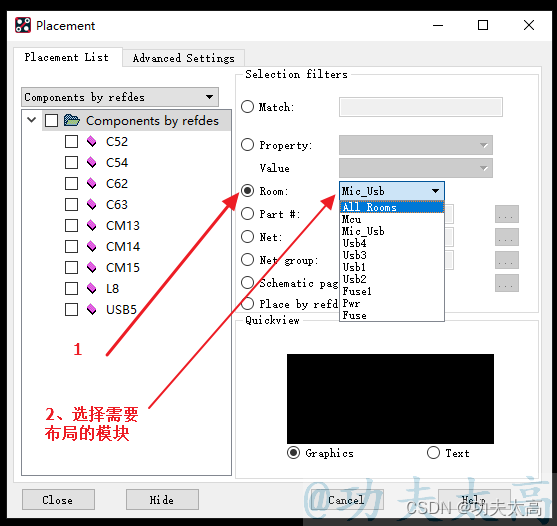Click the Hide button
Screen dimensions: 557x526
click(x=162, y=499)
